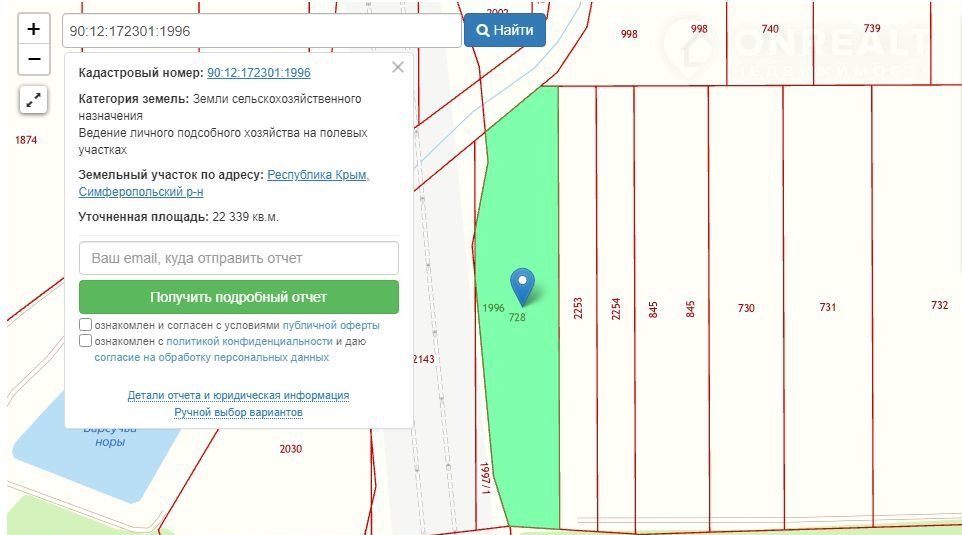
Task: Click Получить подробный отчет button
Action: click(238, 297)
